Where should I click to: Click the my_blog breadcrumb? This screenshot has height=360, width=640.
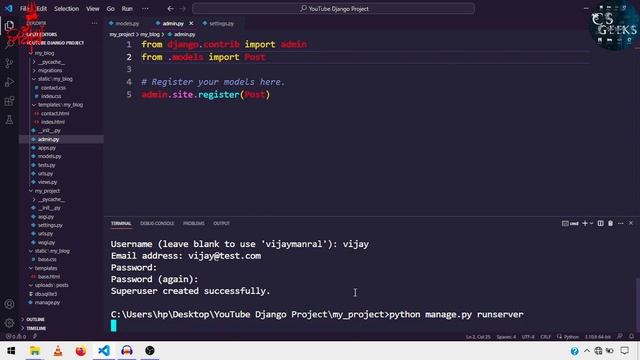(x=150, y=35)
